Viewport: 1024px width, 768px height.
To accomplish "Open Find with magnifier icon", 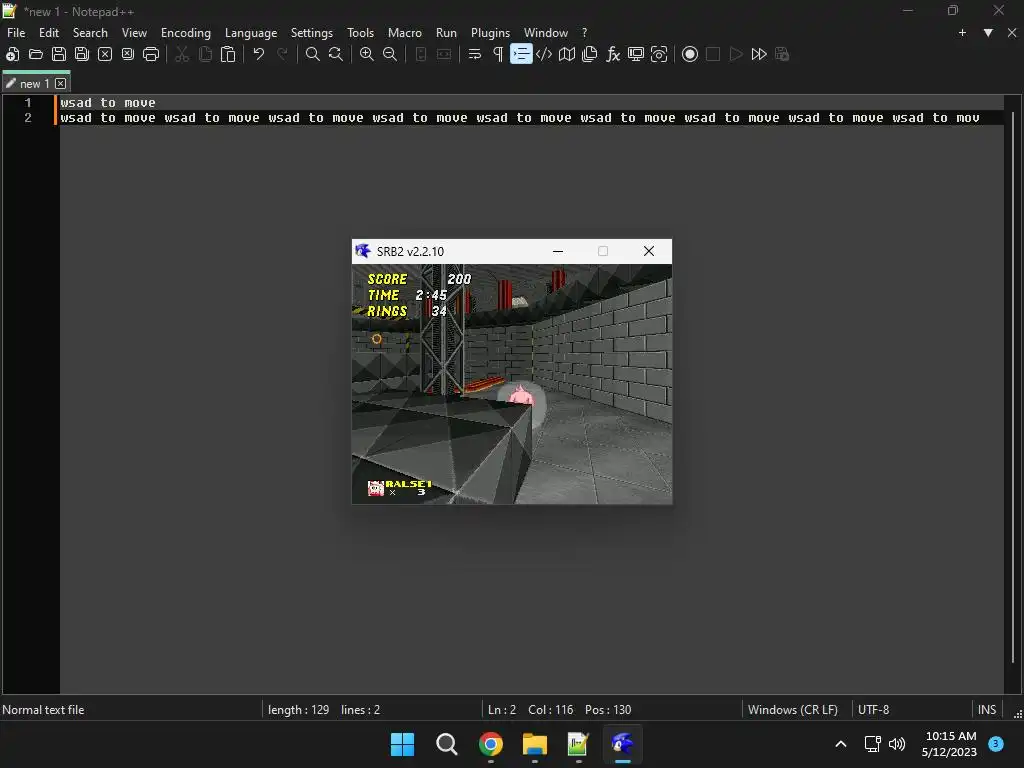I will point(313,54).
